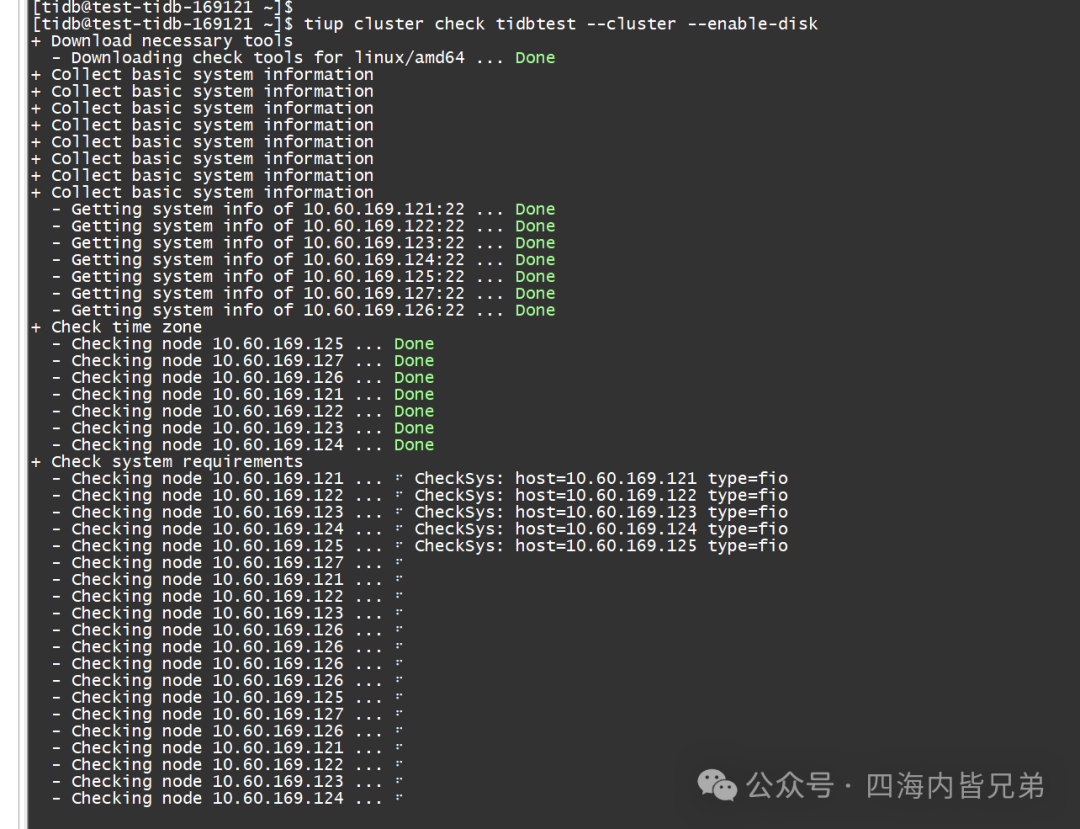Click 'Checking node 10.60.169.125 ... Done' line
Screen dimensions: 1080x829
point(242,344)
